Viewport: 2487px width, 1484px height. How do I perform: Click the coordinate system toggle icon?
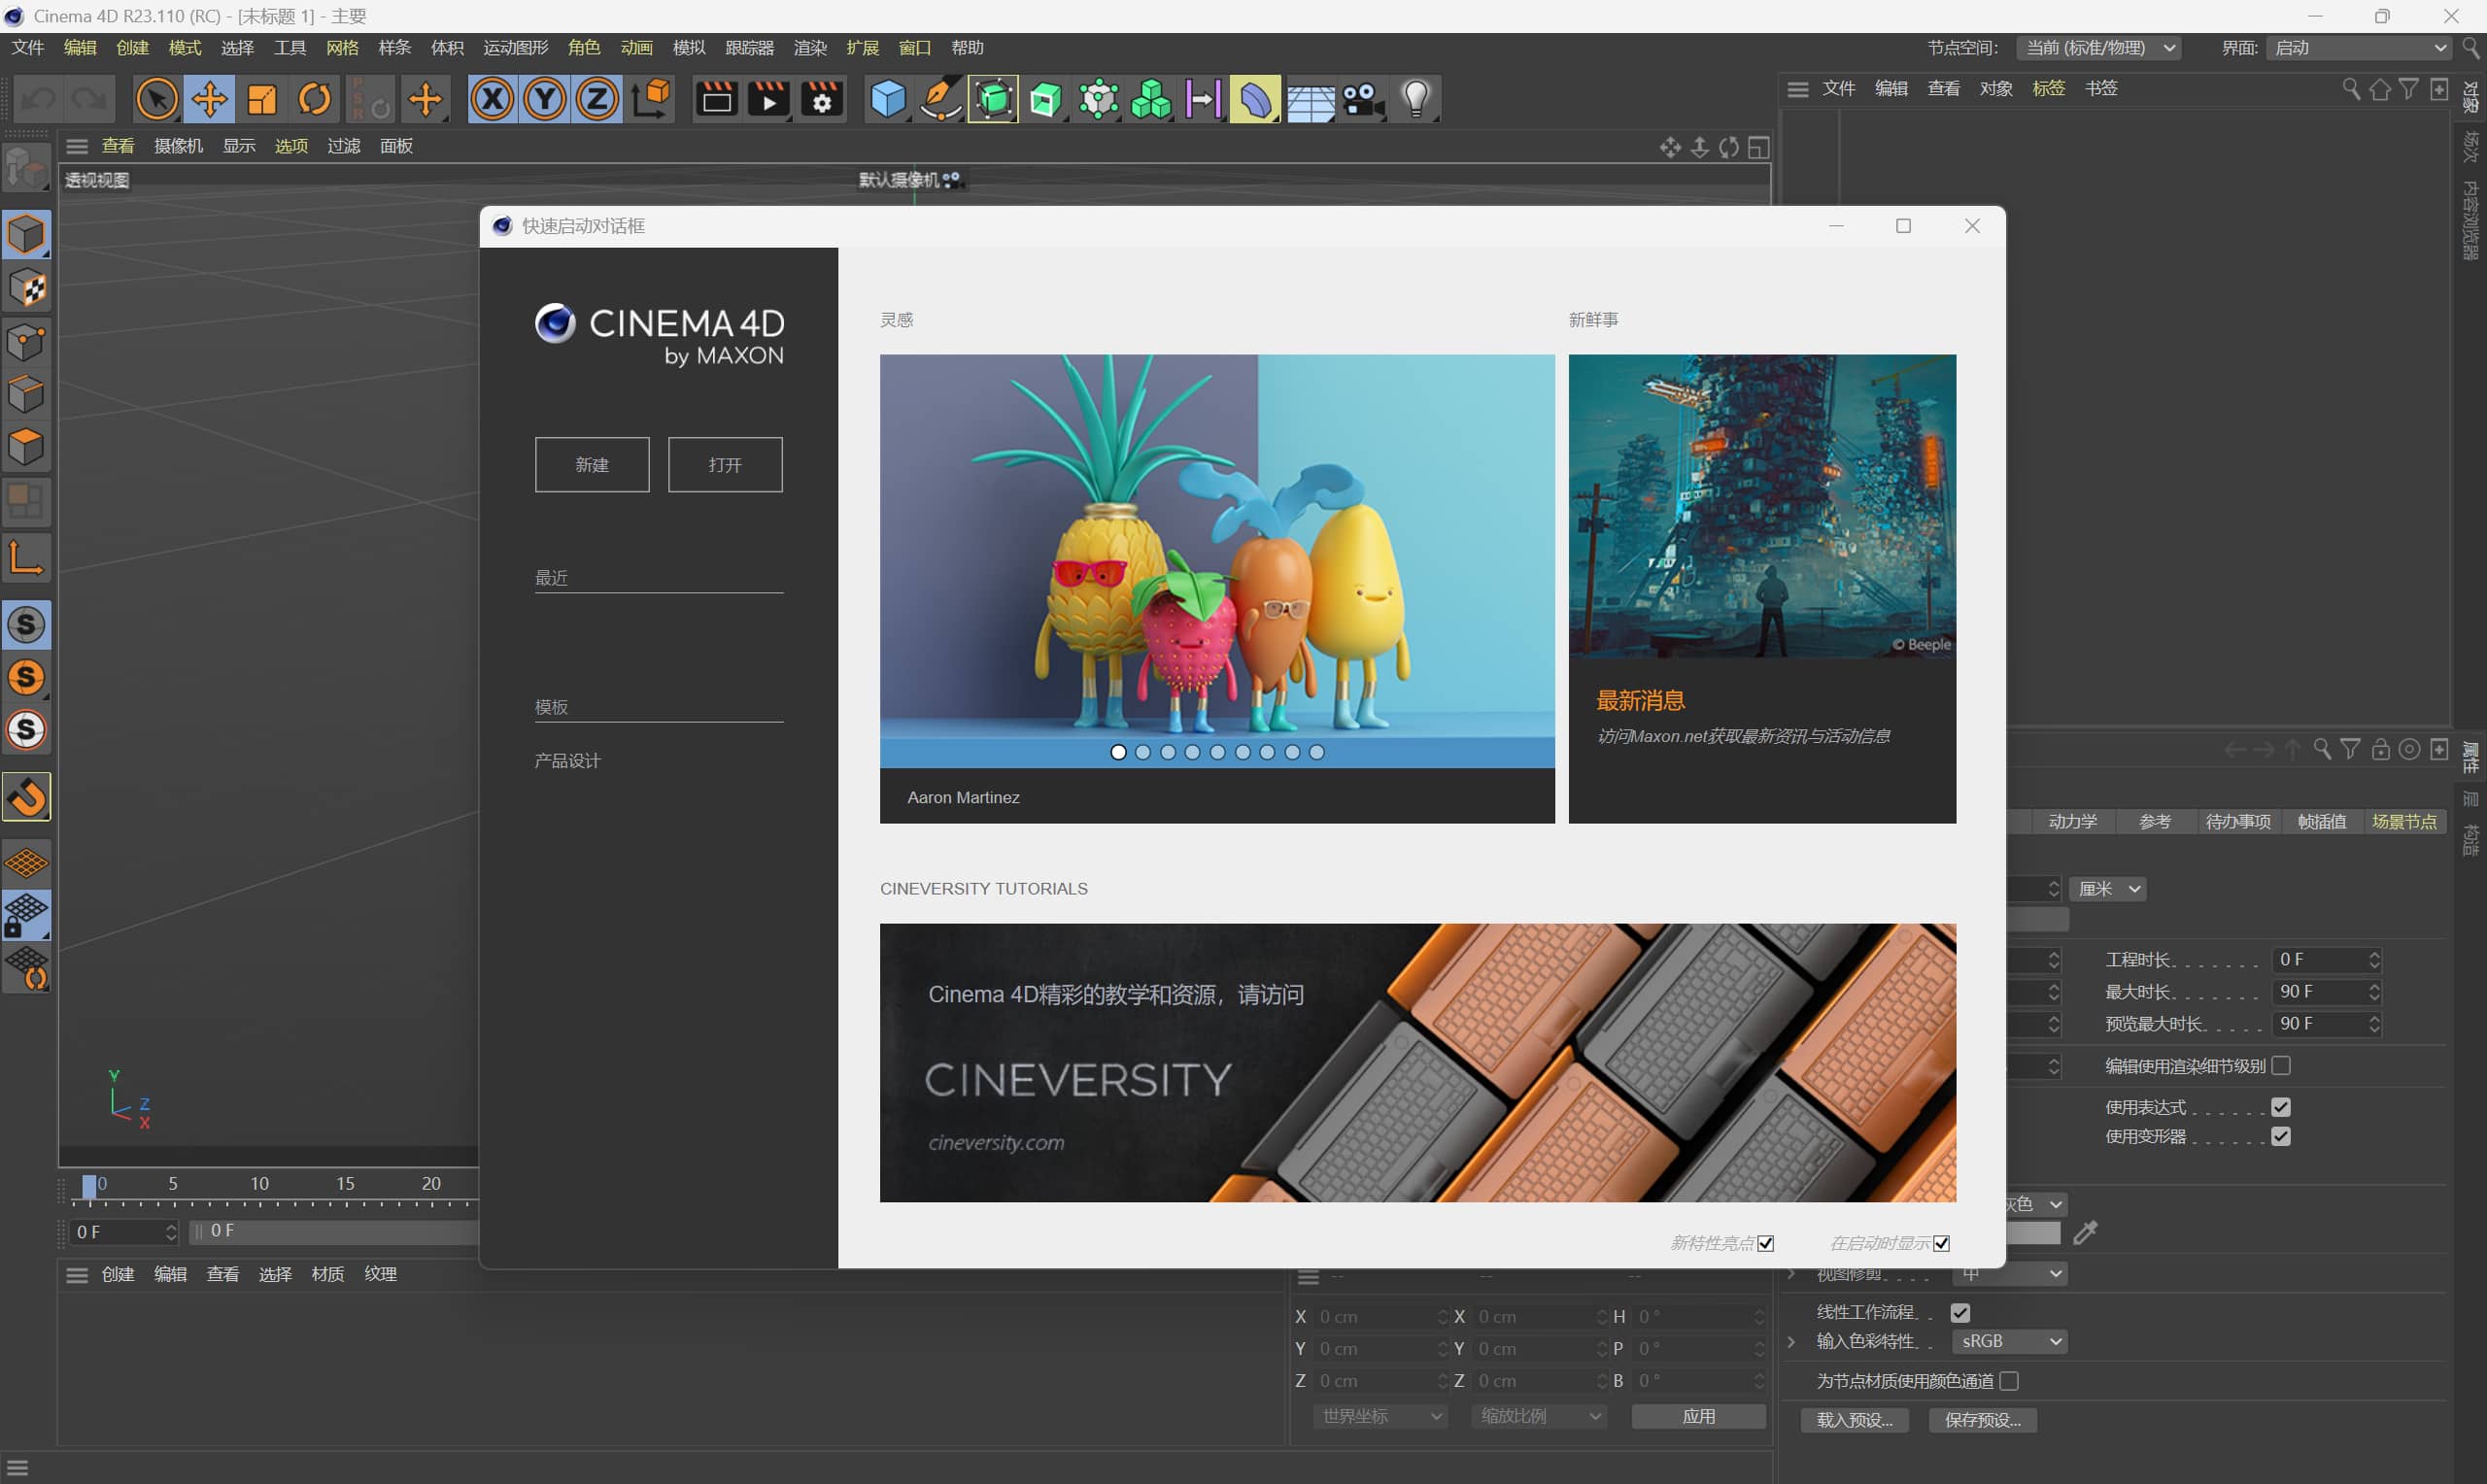click(x=651, y=99)
